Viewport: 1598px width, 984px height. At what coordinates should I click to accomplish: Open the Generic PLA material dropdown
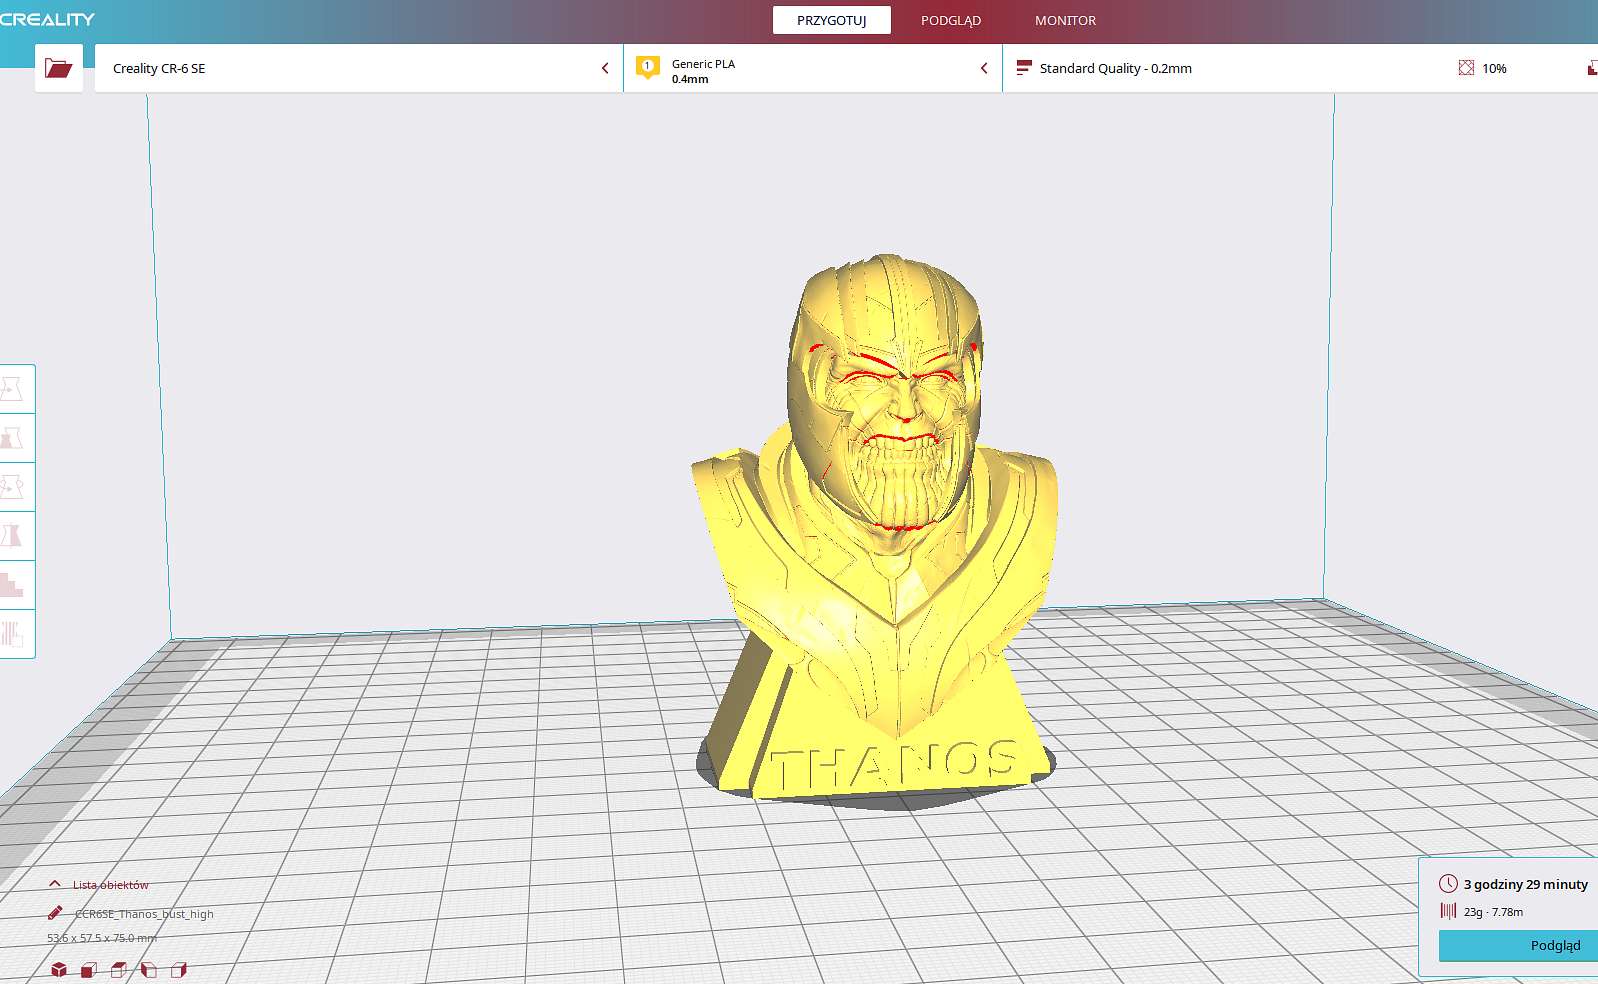(x=813, y=68)
